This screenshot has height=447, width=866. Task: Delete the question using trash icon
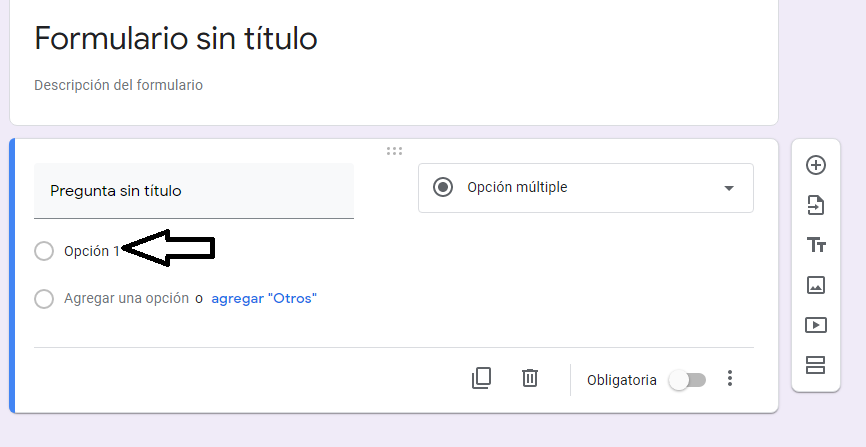(x=530, y=378)
